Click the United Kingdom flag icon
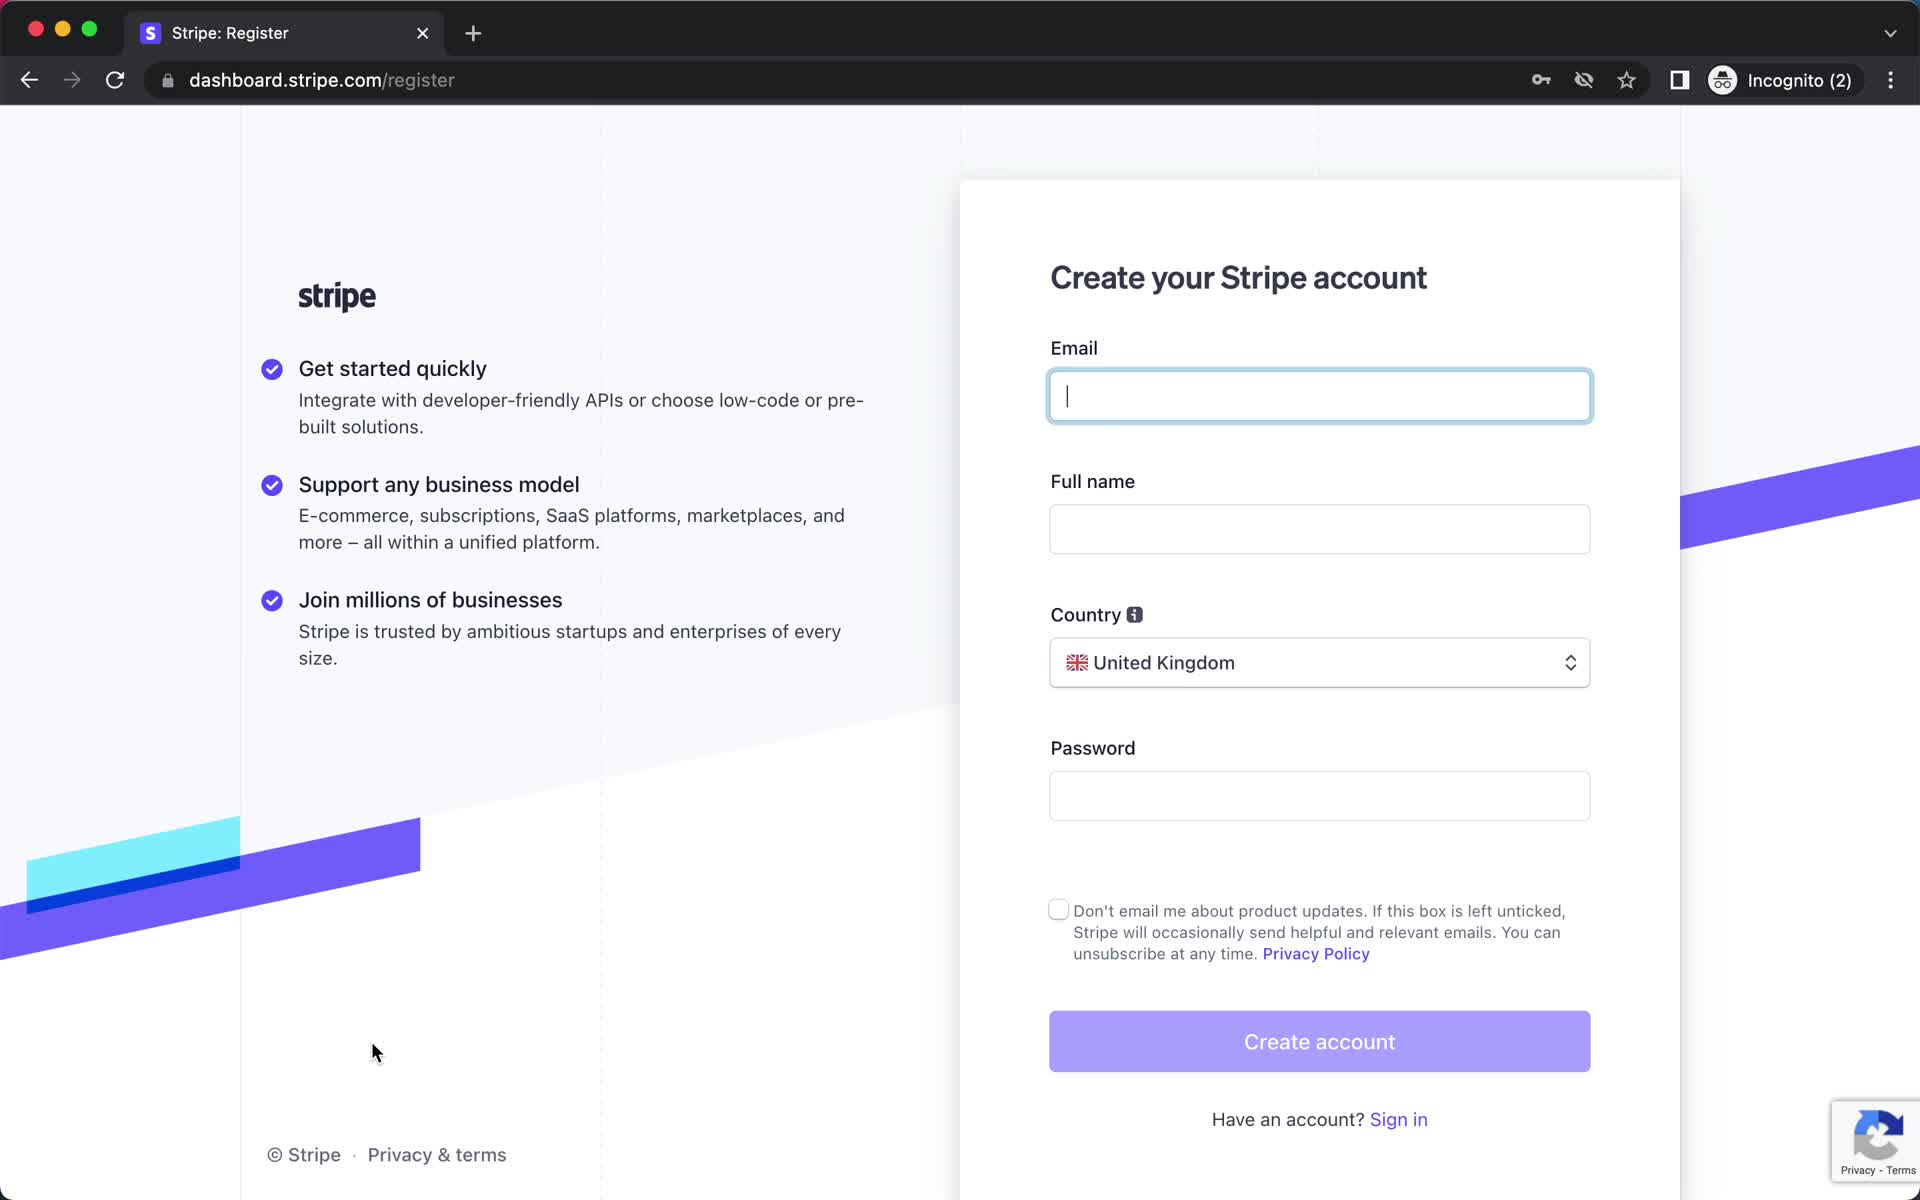This screenshot has width=1920, height=1200. point(1077,663)
